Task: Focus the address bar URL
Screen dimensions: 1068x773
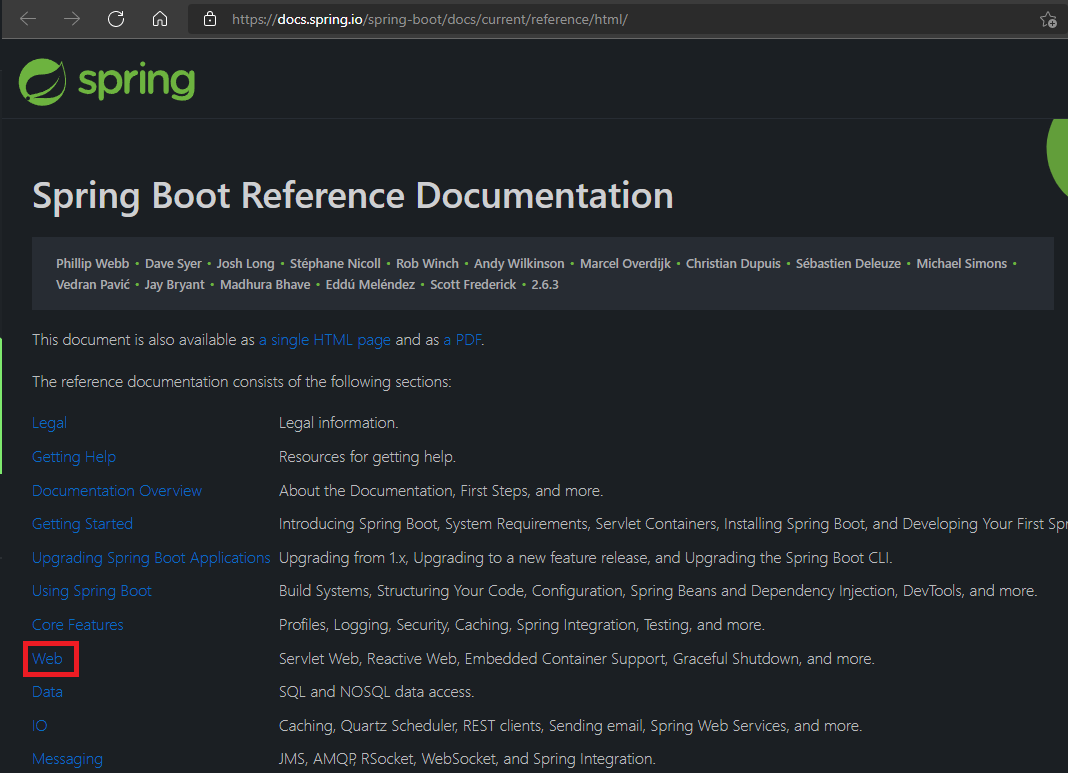Action: [429, 19]
